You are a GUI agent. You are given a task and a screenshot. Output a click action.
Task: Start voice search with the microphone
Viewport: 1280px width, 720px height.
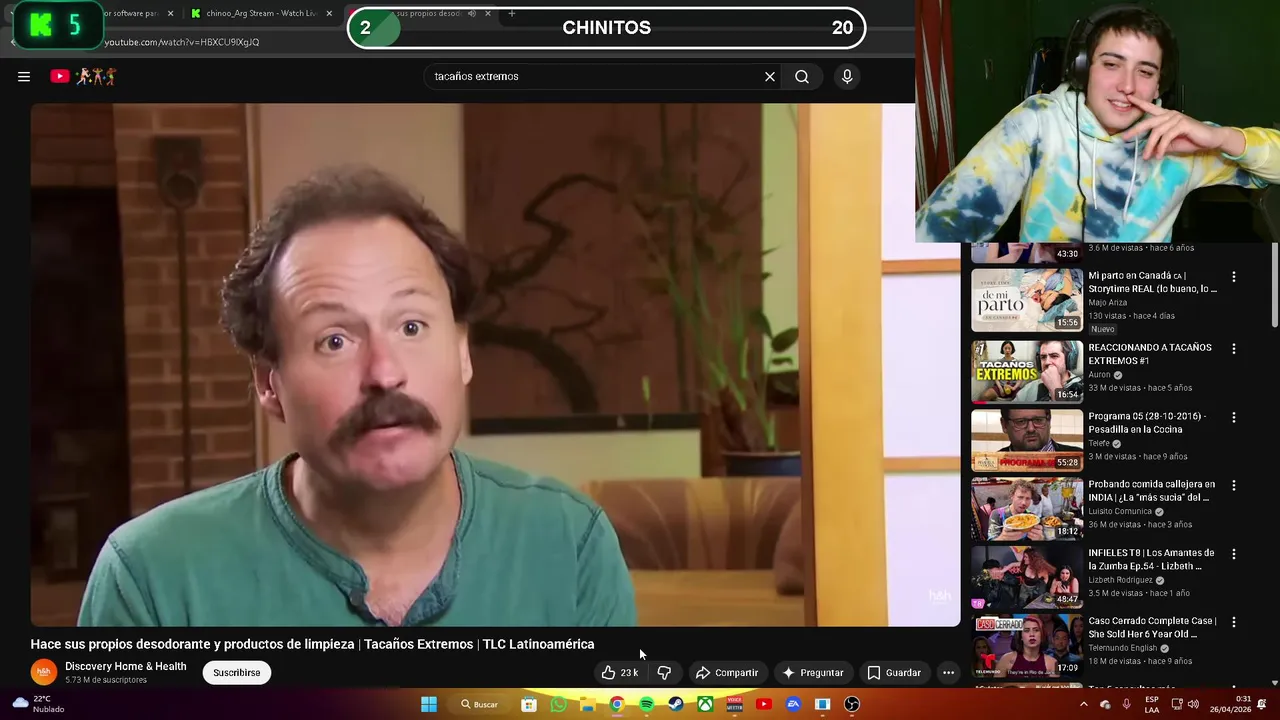coord(847,76)
